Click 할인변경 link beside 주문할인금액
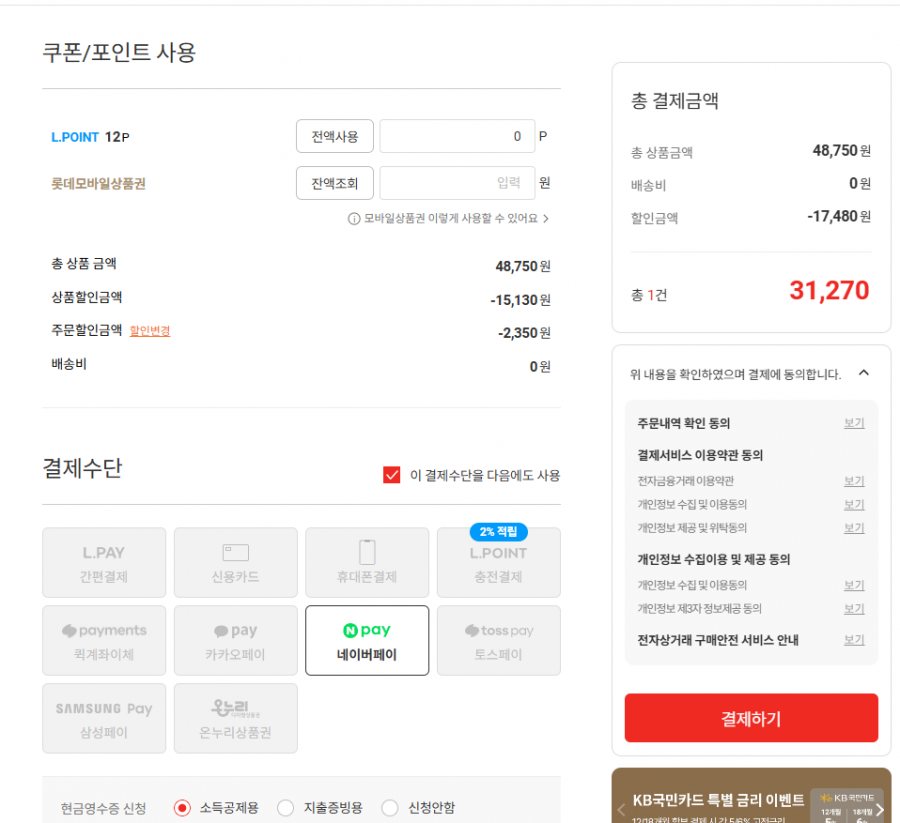Screen dimensions: 900x823 tap(150, 331)
